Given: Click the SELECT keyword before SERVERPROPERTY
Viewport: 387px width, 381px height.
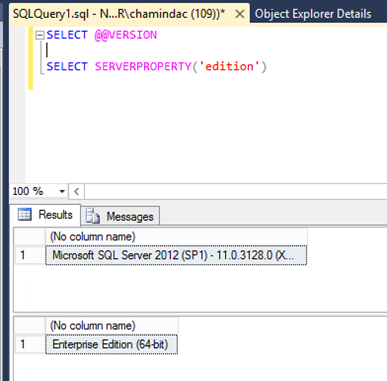Looking at the screenshot, I should [67, 66].
